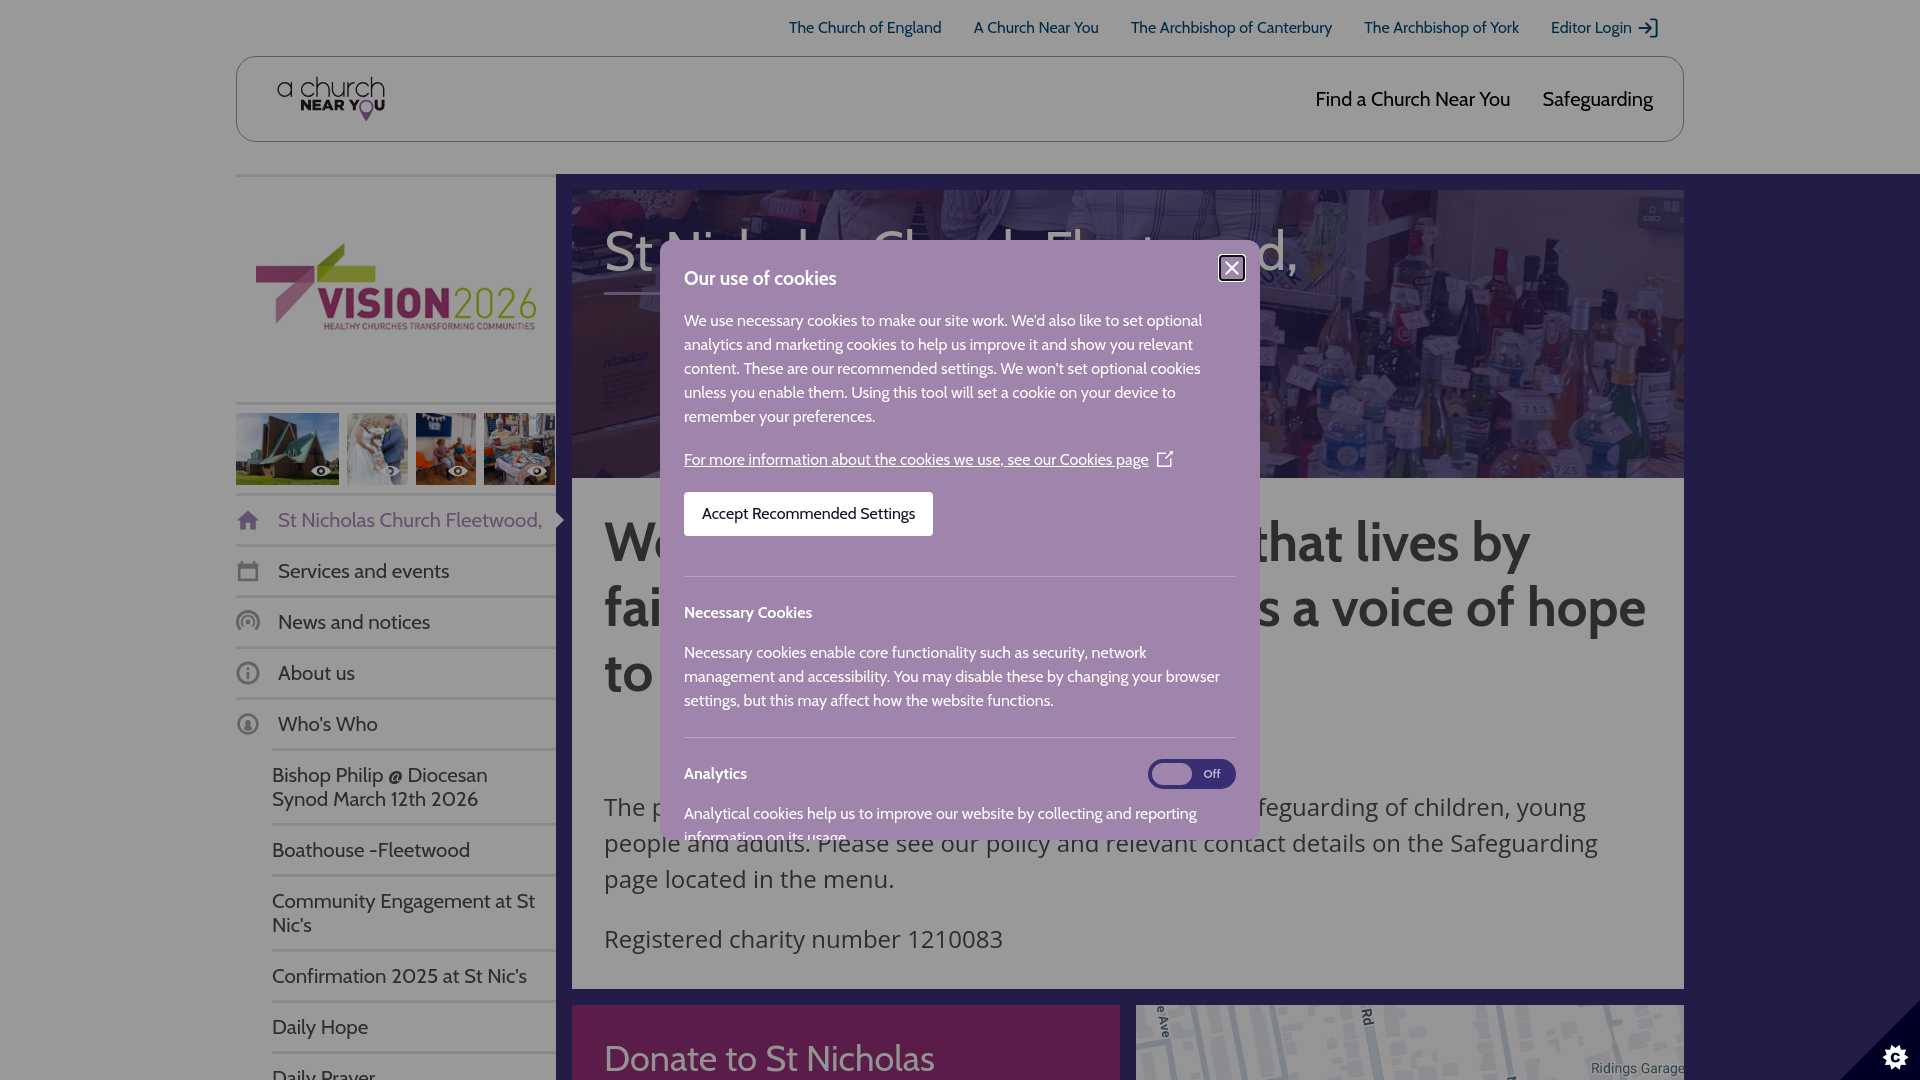Click A Church Near You logo

pyautogui.click(x=331, y=99)
